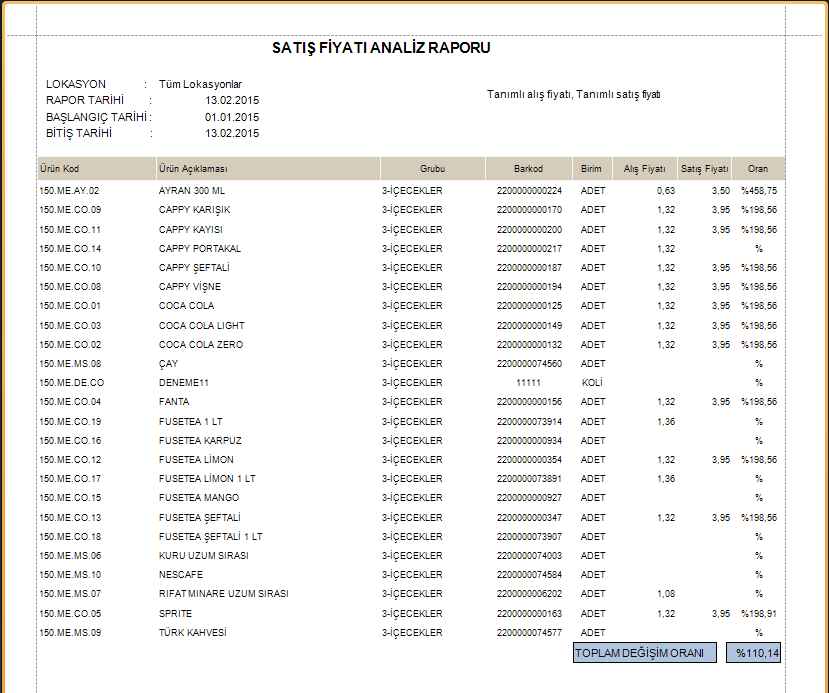This screenshot has width=829, height=693.
Task: Click the COCA COLA product code 150.ME.CO.01
Action: tap(70, 306)
